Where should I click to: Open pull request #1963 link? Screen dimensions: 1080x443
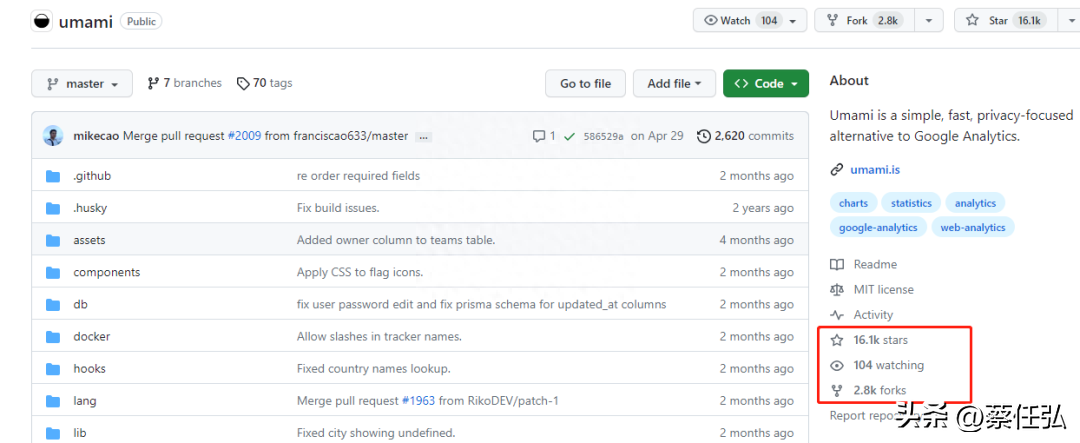(418, 401)
